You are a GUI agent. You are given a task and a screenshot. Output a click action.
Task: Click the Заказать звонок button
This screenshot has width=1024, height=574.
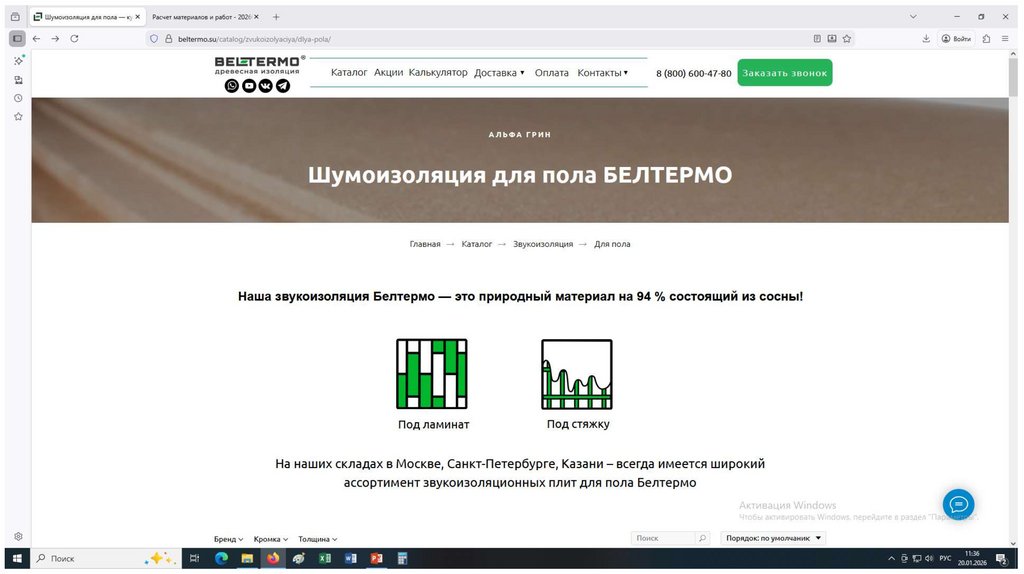click(x=785, y=72)
